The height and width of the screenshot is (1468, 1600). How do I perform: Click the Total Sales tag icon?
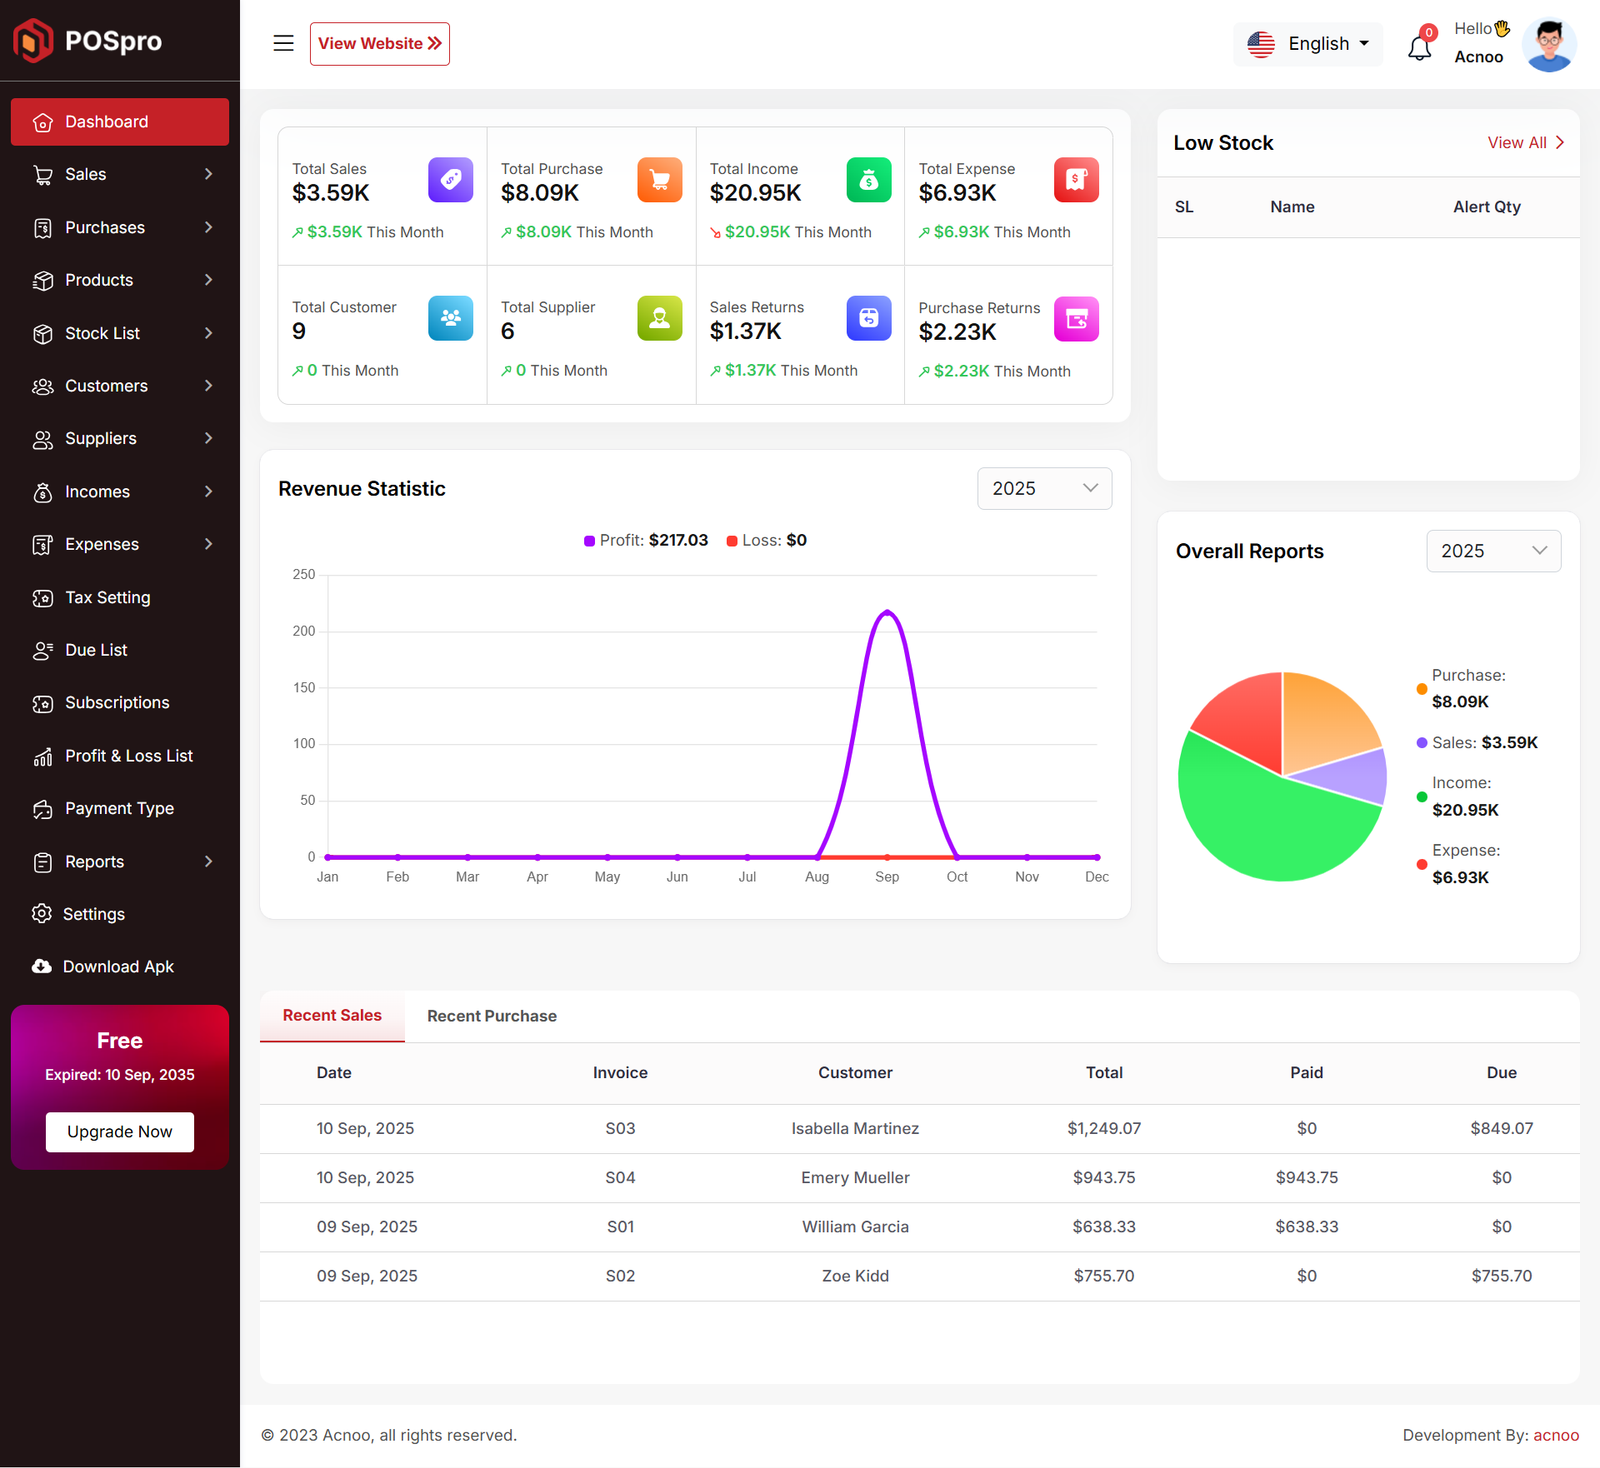point(450,180)
